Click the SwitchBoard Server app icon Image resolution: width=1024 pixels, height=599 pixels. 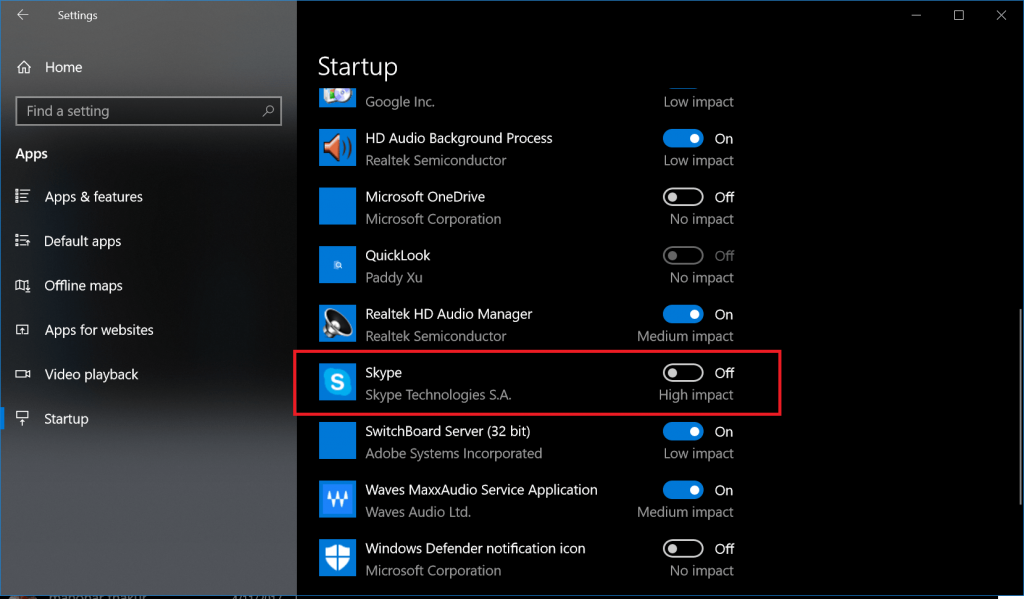(x=337, y=440)
